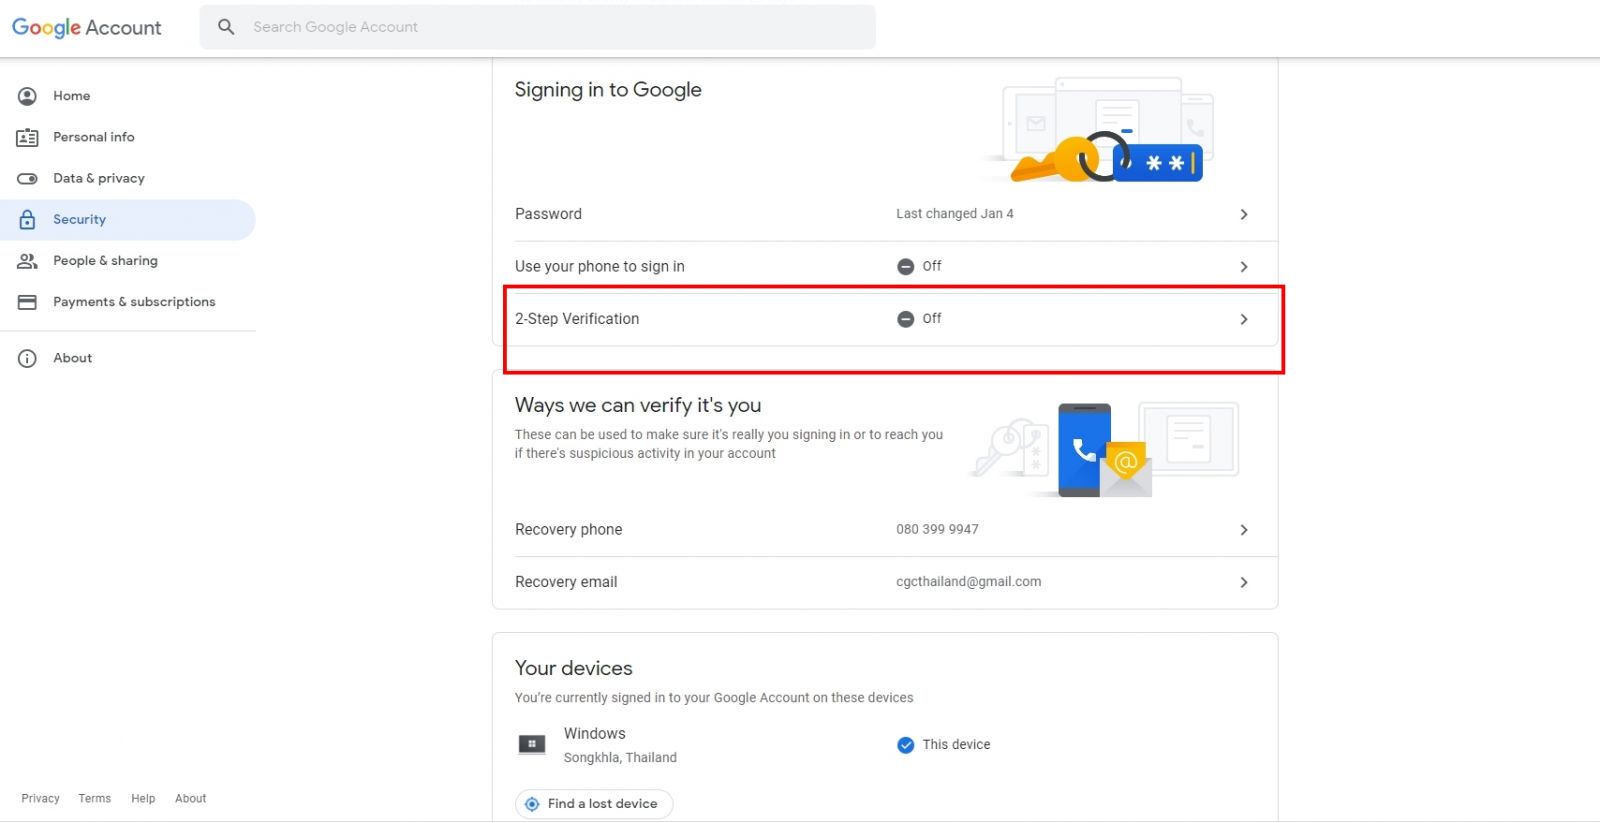Screen dimensions: 1600x823
Task: Click the Home sidebar icon
Action: click(x=27, y=96)
